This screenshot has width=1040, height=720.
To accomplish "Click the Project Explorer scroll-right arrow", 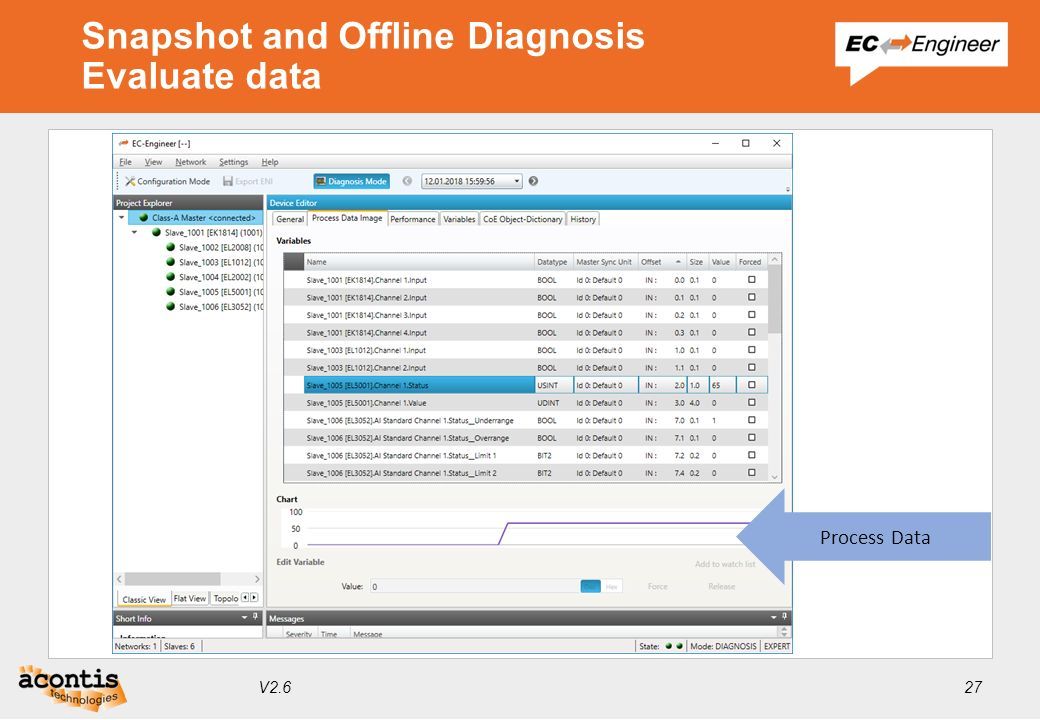I will (257, 579).
